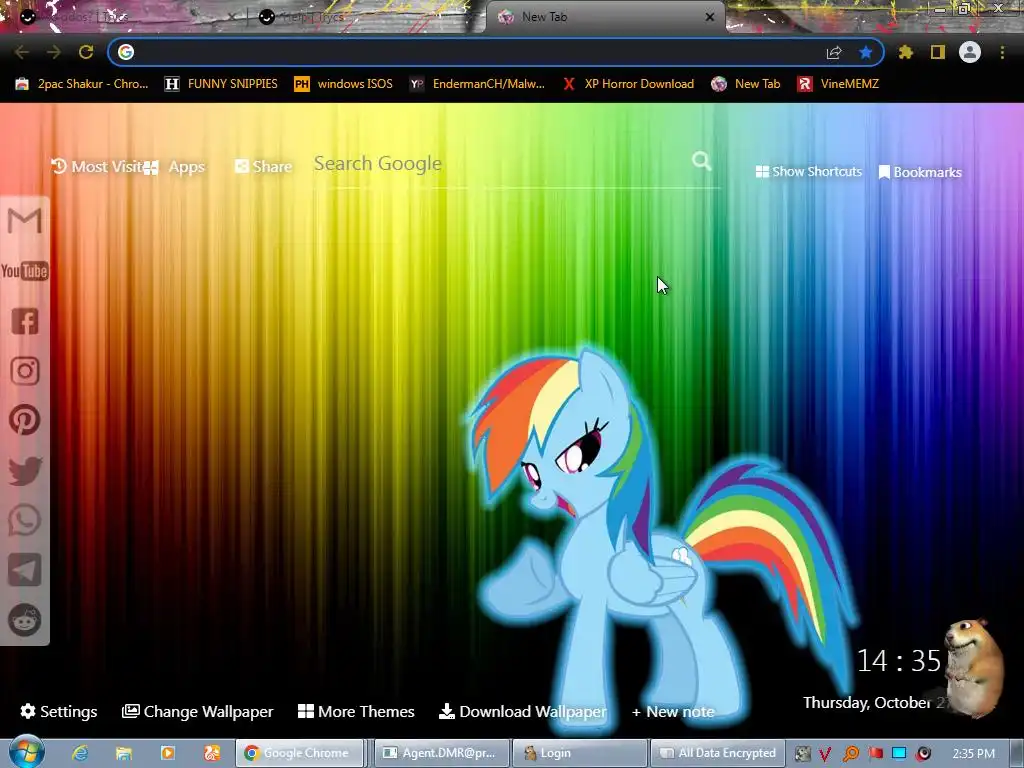Image resolution: width=1024 pixels, height=768 pixels.
Task: Open the EndermanCH/Malw... bookmark
Action: [477, 84]
